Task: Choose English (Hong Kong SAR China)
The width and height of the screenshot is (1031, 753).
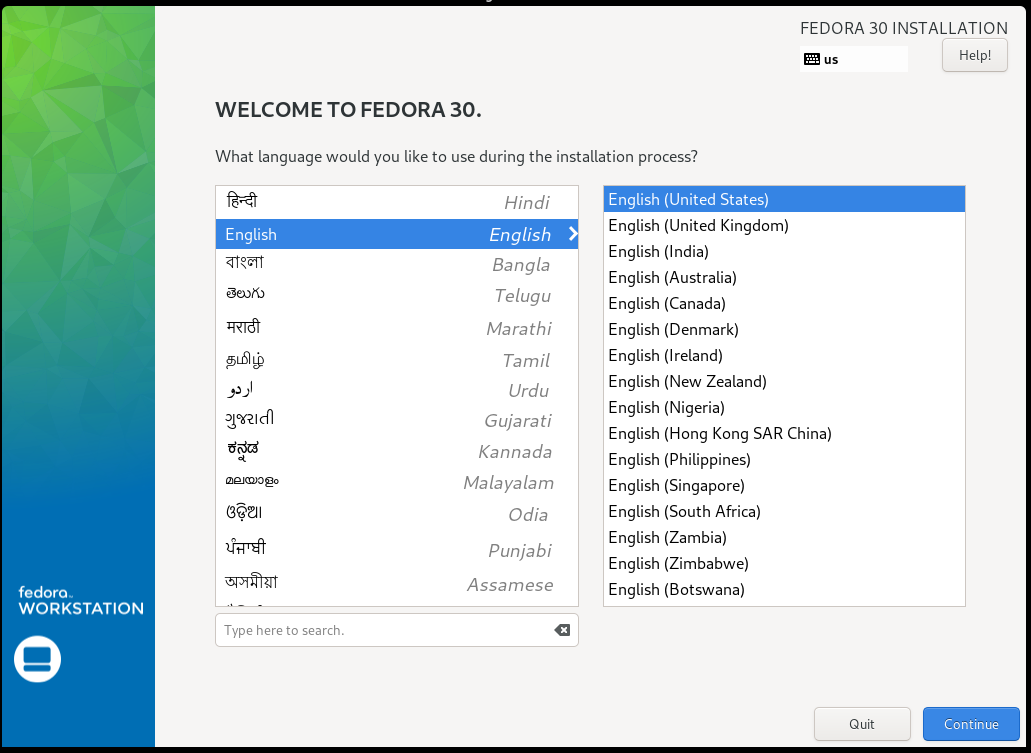Action: 784,433
